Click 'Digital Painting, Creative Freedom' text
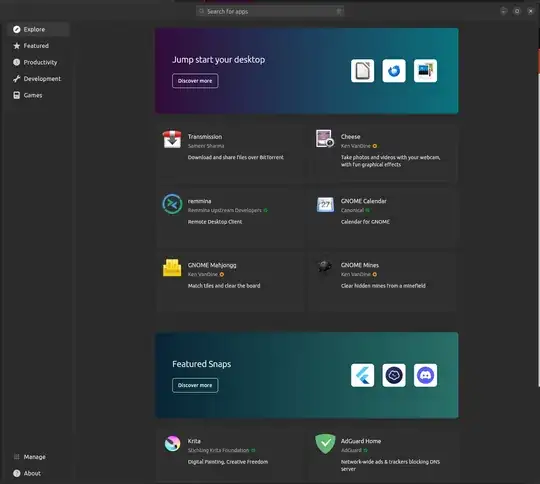The width and height of the screenshot is (540, 484). point(228,462)
